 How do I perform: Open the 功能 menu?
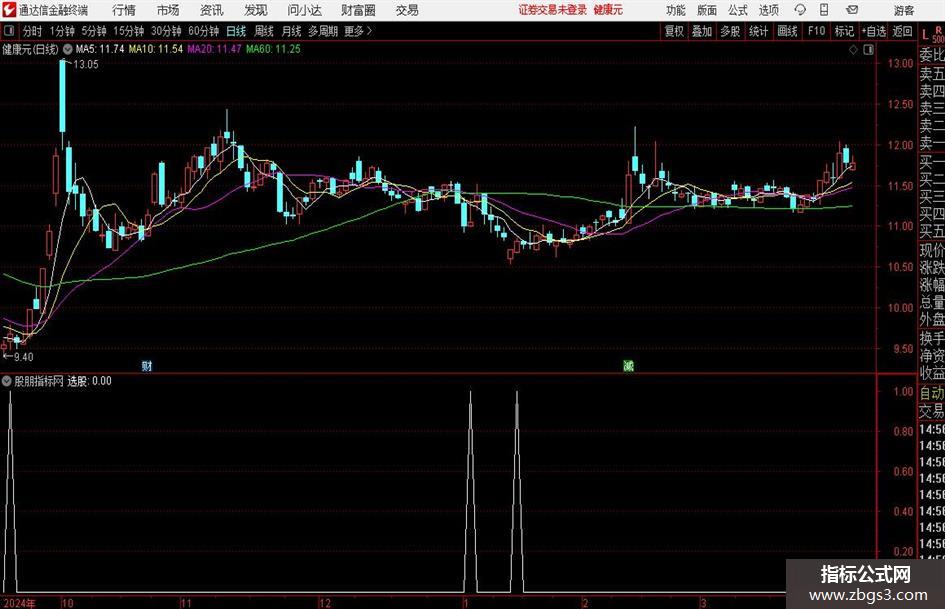pyautogui.click(x=676, y=10)
